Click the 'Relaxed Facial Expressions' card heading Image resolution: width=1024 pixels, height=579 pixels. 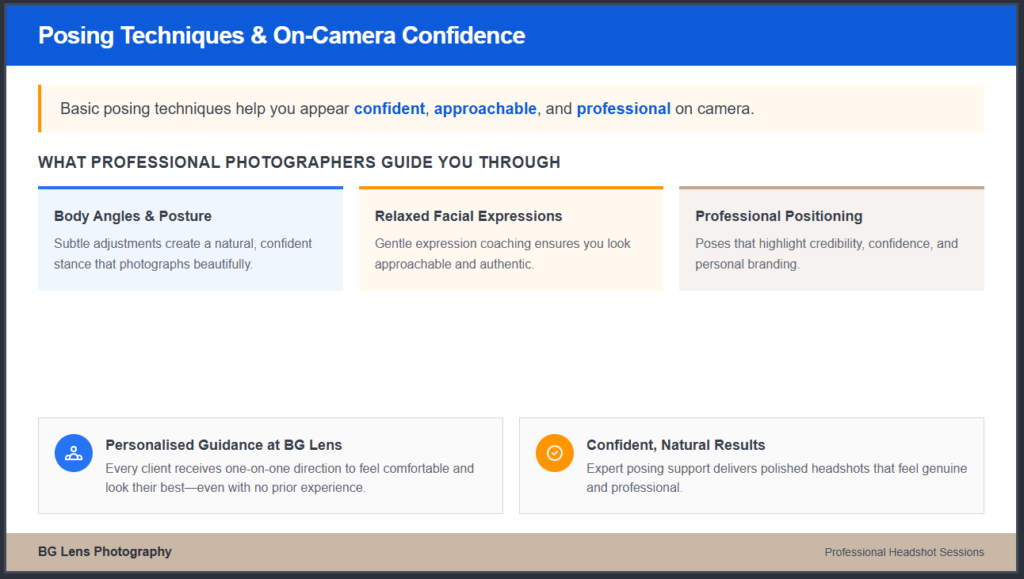(468, 216)
